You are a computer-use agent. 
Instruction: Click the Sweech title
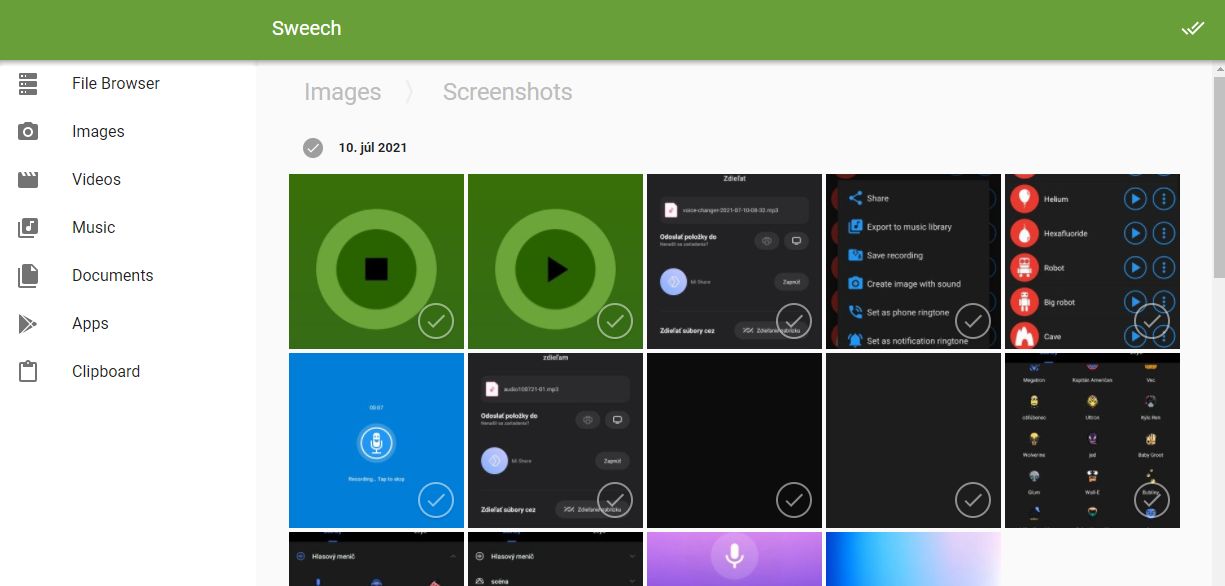(x=306, y=28)
